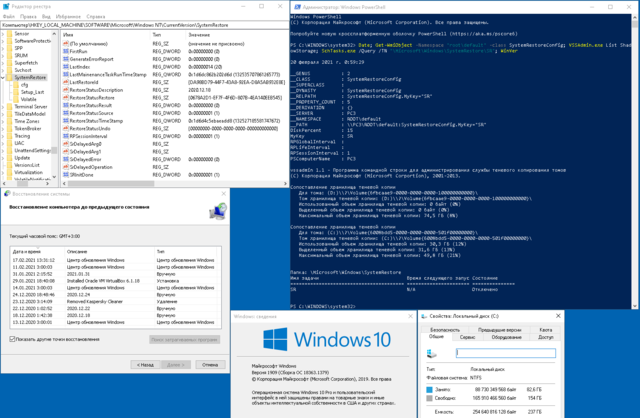
Task: Open the Оборудование tab
Action: (507, 337)
